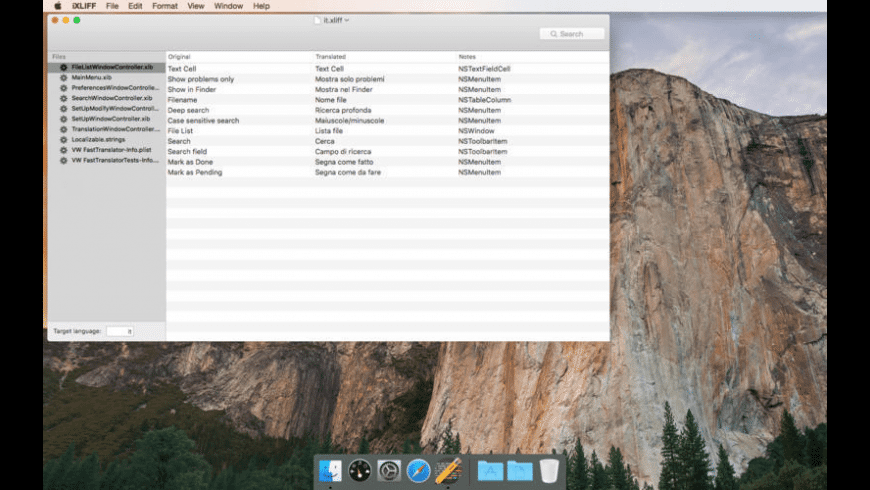870x490 pixels.
Task: Open Finder from the Dock
Action: 330,470
